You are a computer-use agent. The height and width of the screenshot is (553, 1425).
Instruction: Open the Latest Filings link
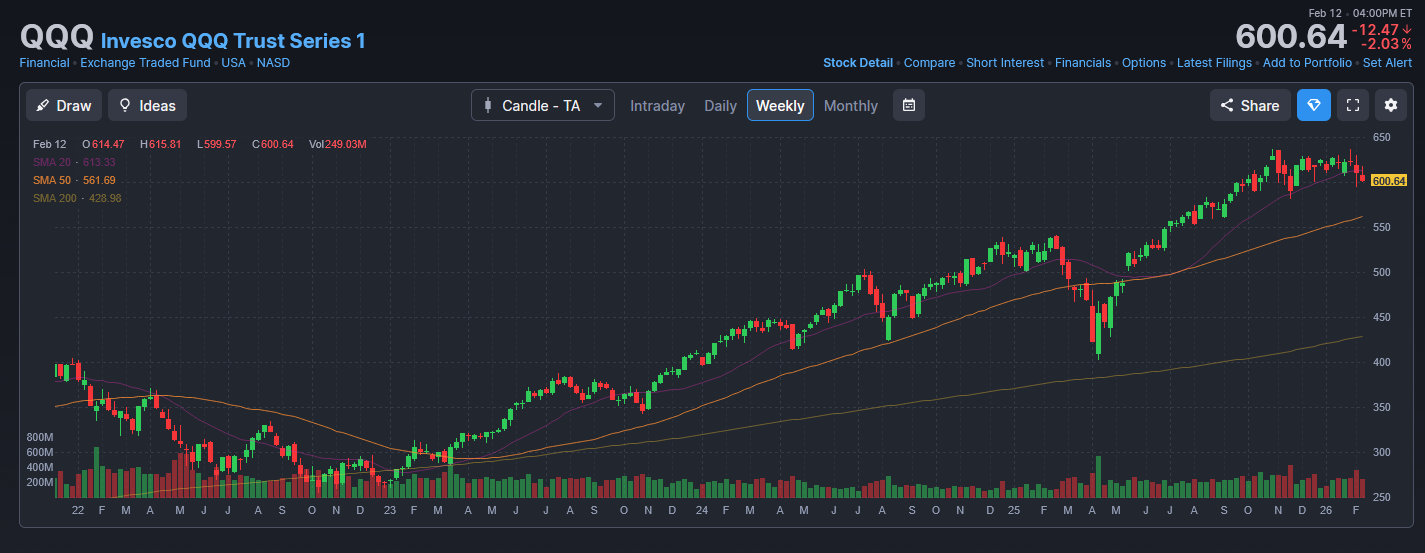point(1214,63)
